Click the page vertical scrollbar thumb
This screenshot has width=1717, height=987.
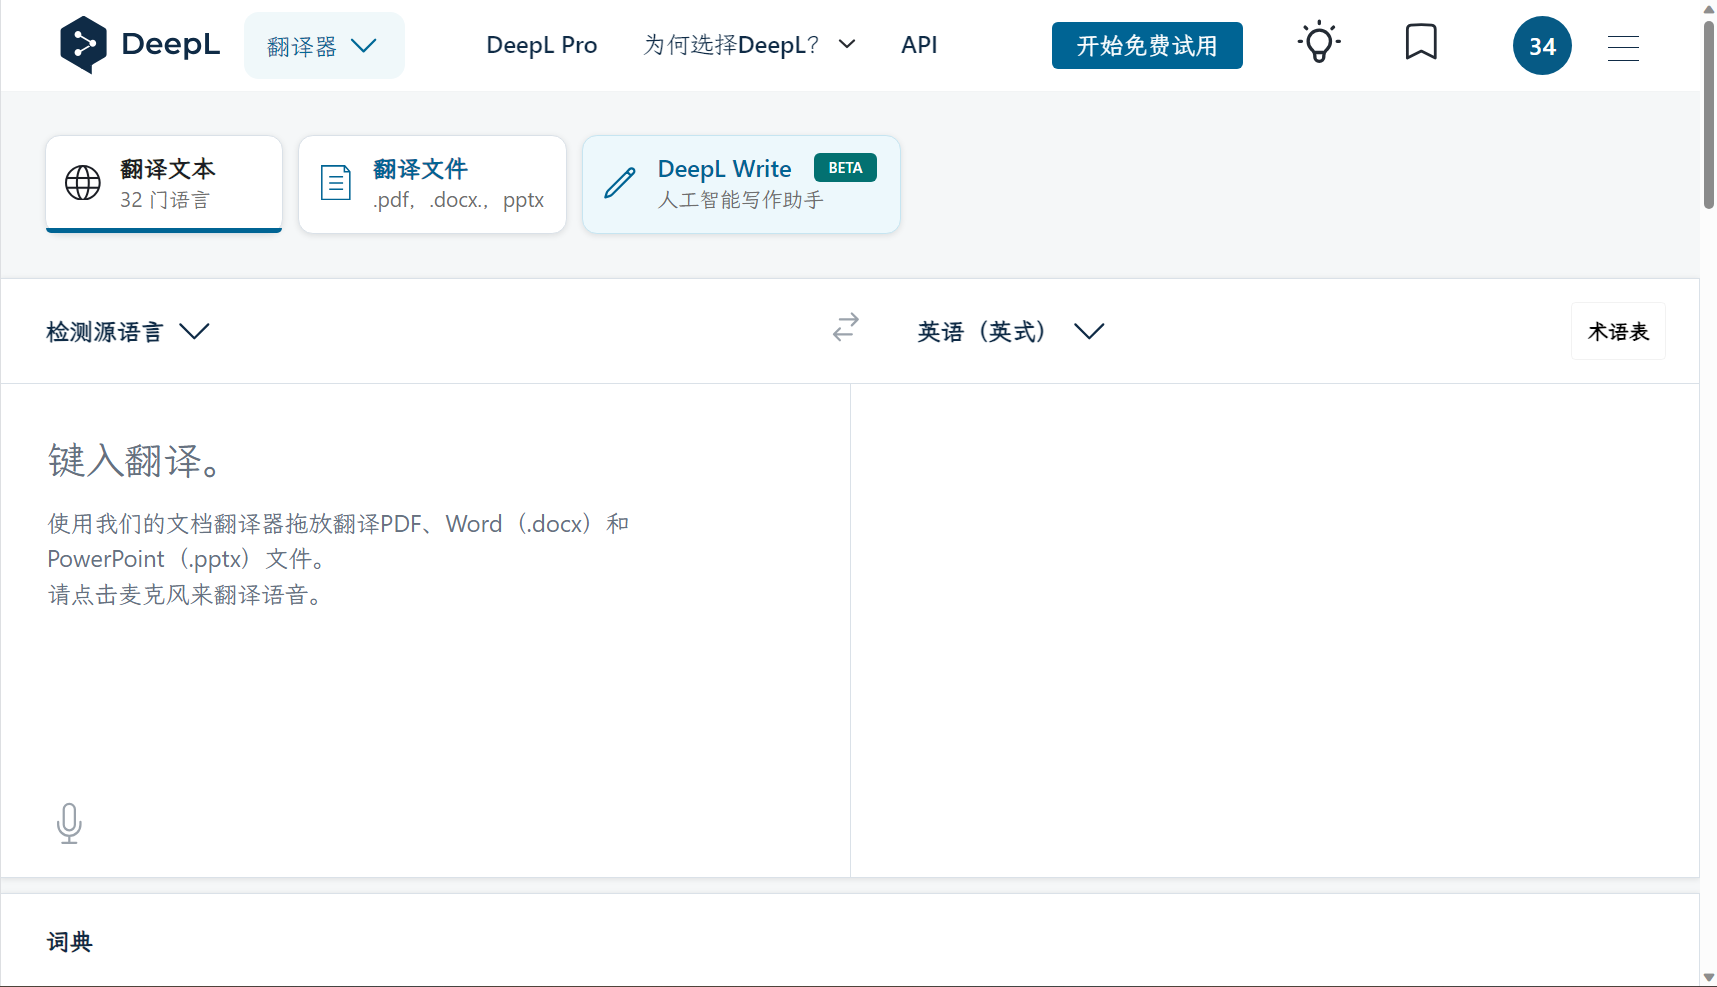1708,115
